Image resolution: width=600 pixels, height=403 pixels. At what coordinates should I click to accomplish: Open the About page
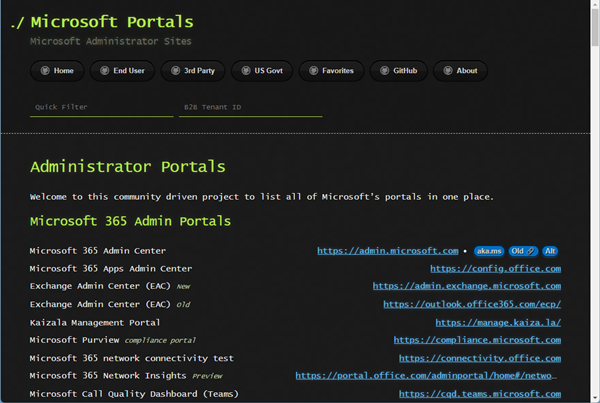pos(460,71)
